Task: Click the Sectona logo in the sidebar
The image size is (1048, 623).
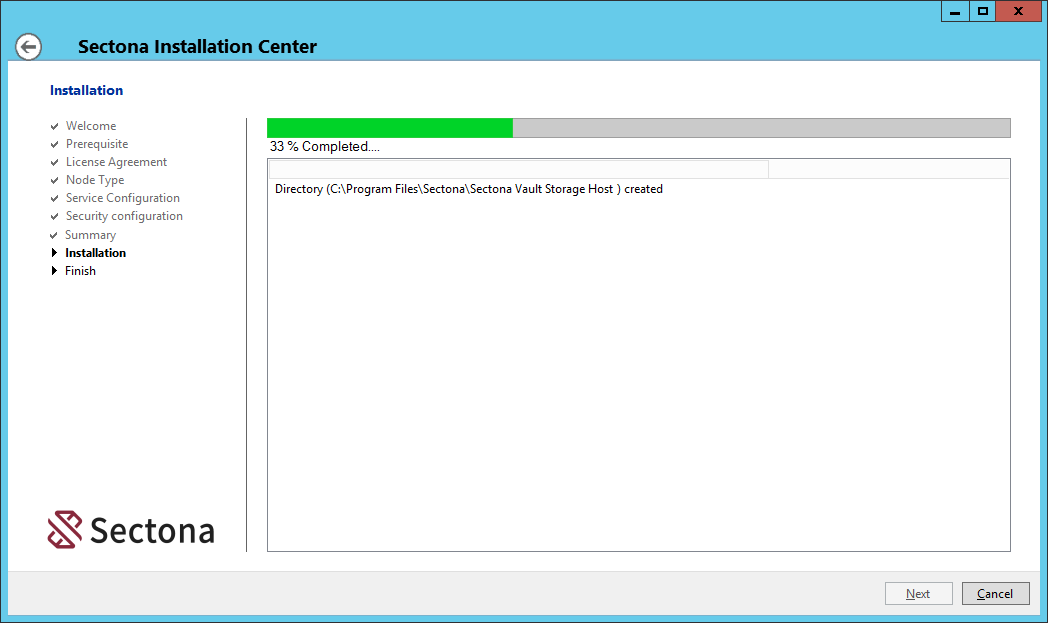Action: coord(130,530)
